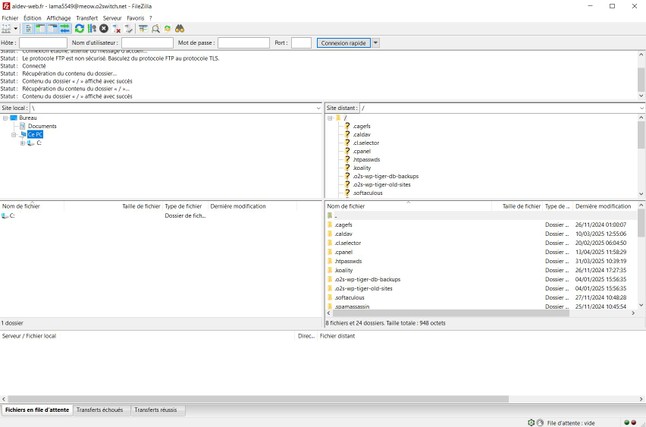Open the Site Manager icon
Viewport: 646px width, 427px height.
pos(6,28)
